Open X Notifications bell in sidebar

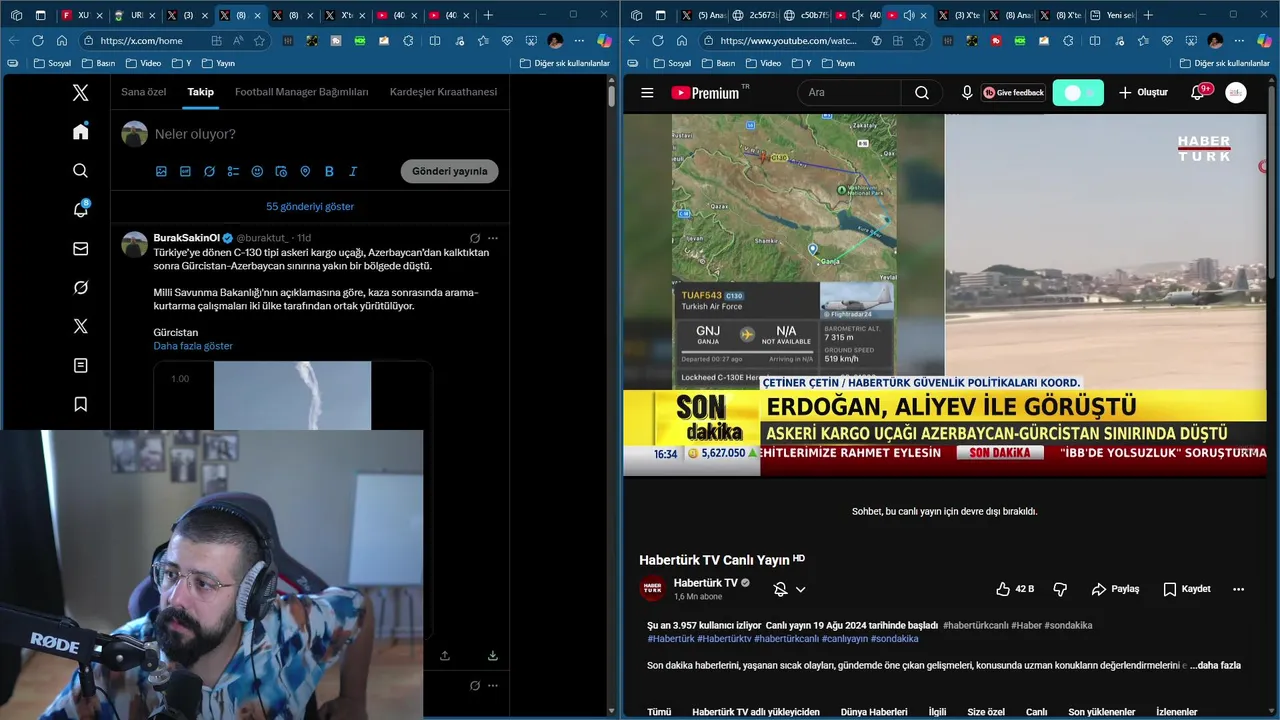(81, 210)
